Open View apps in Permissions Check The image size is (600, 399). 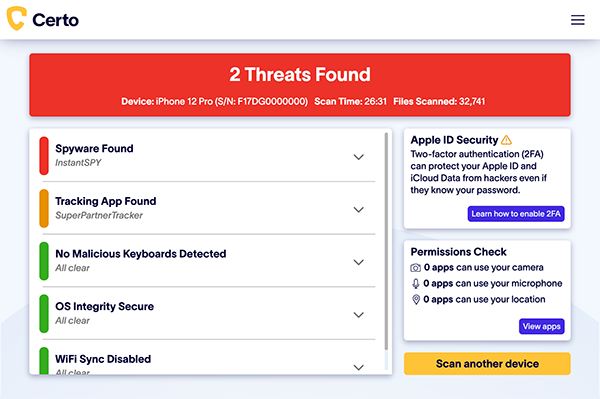[541, 326]
